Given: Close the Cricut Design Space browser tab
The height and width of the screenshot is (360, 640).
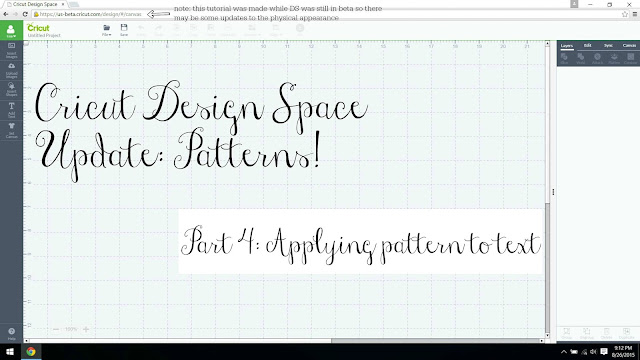Looking at the screenshot, I should point(63,4).
